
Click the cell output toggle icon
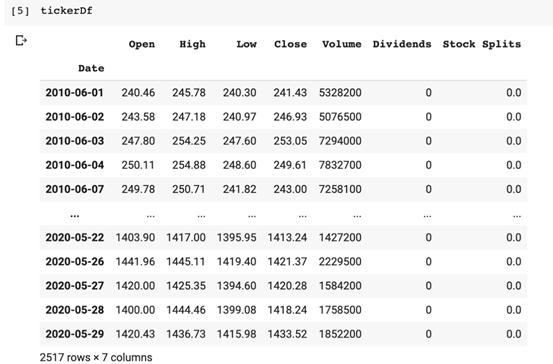pyautogui.click(x=21, y=41)
